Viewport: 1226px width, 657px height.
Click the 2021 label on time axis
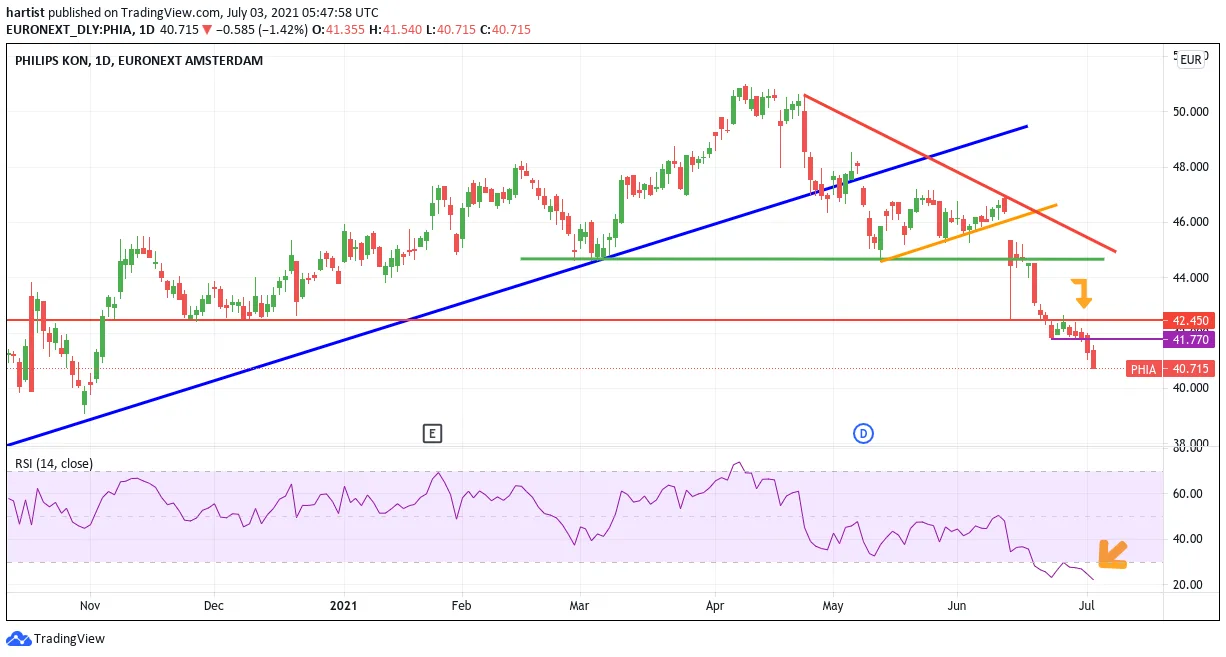click(343, 605)
